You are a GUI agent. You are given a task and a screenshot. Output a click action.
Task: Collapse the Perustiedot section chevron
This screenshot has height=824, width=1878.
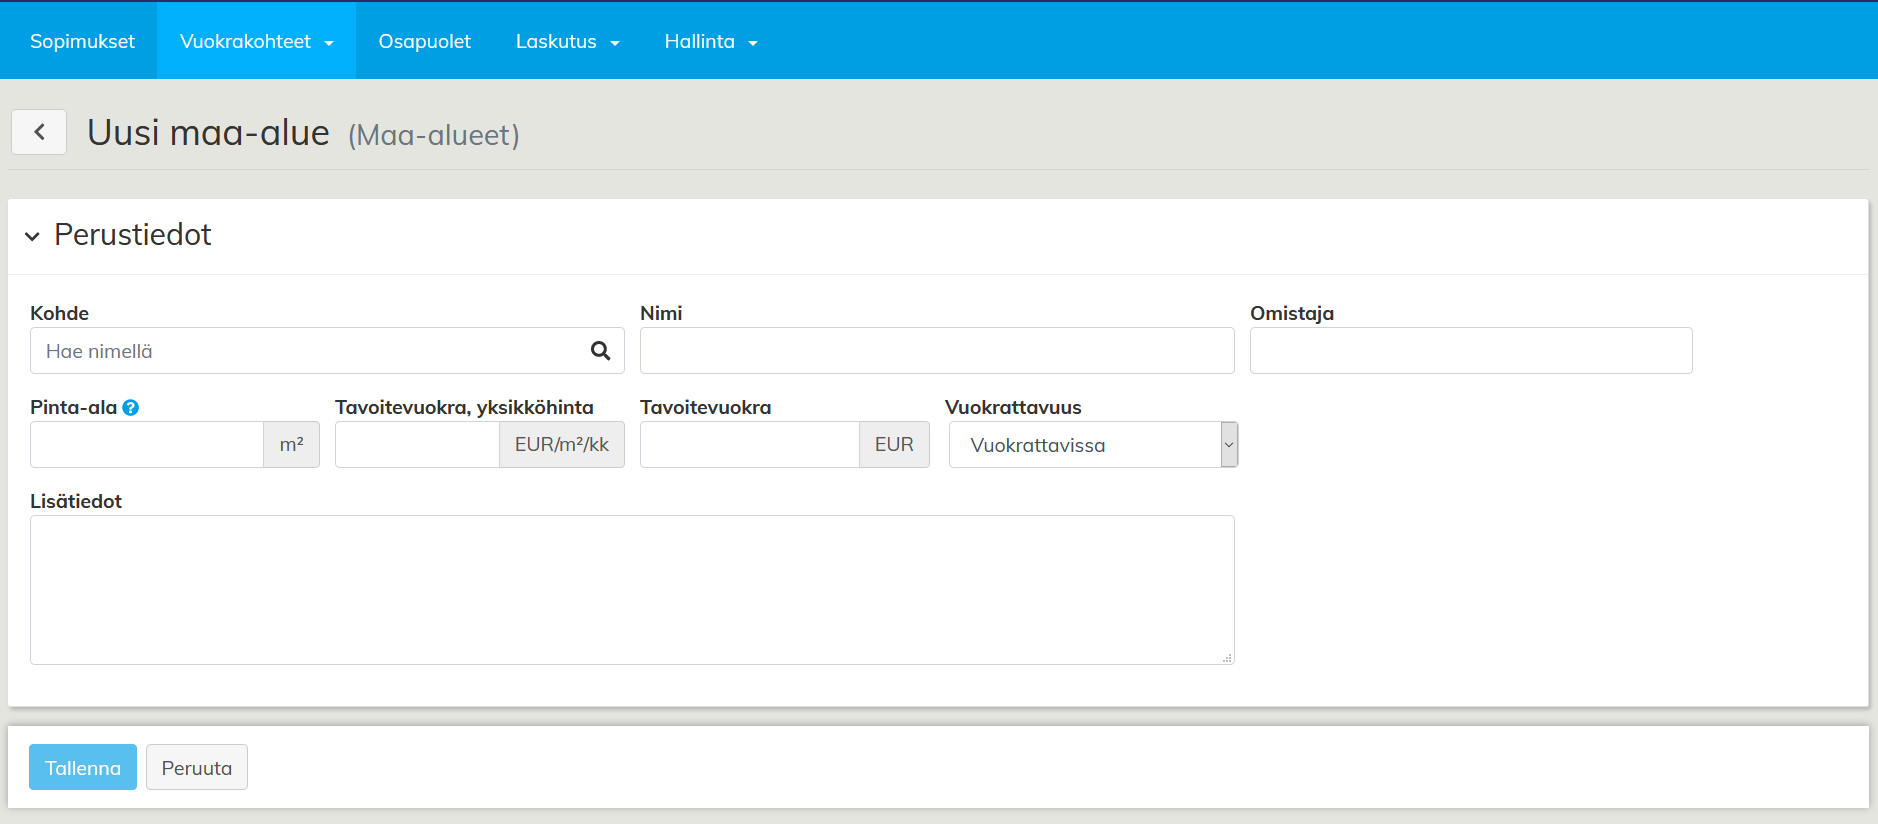(33, 236)
